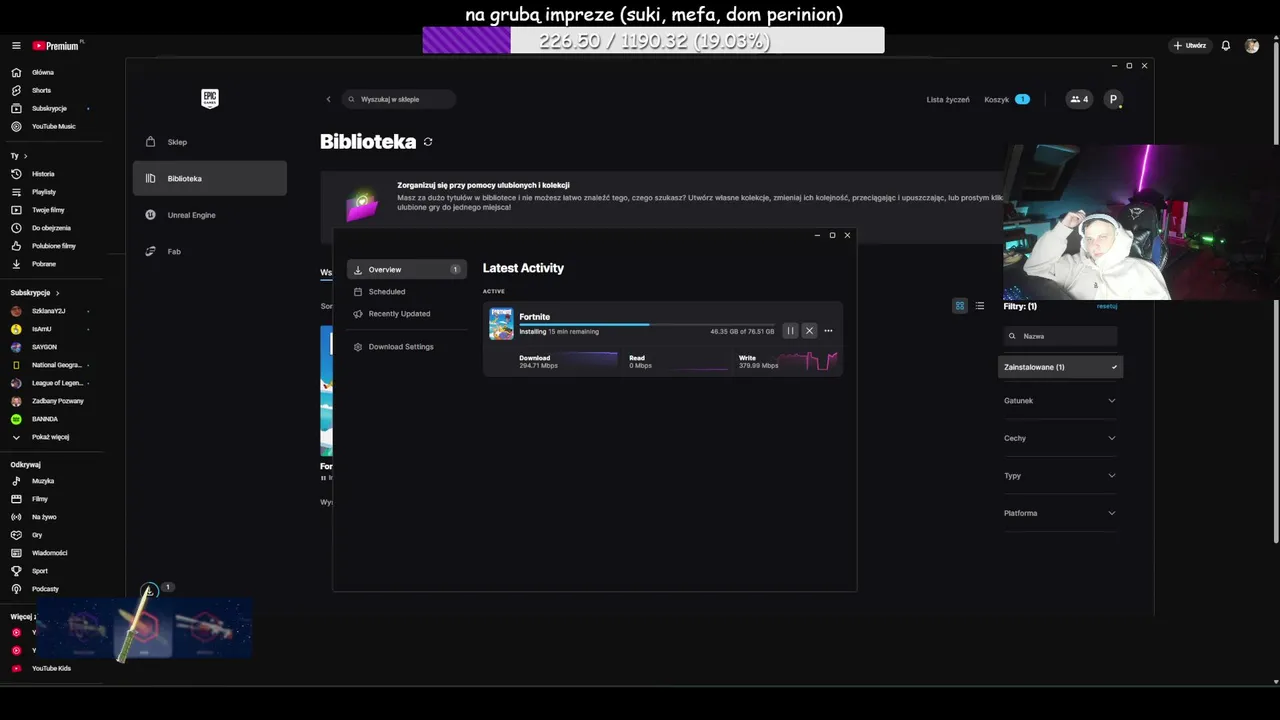Pause the Fortnite installation

(790, 331)
